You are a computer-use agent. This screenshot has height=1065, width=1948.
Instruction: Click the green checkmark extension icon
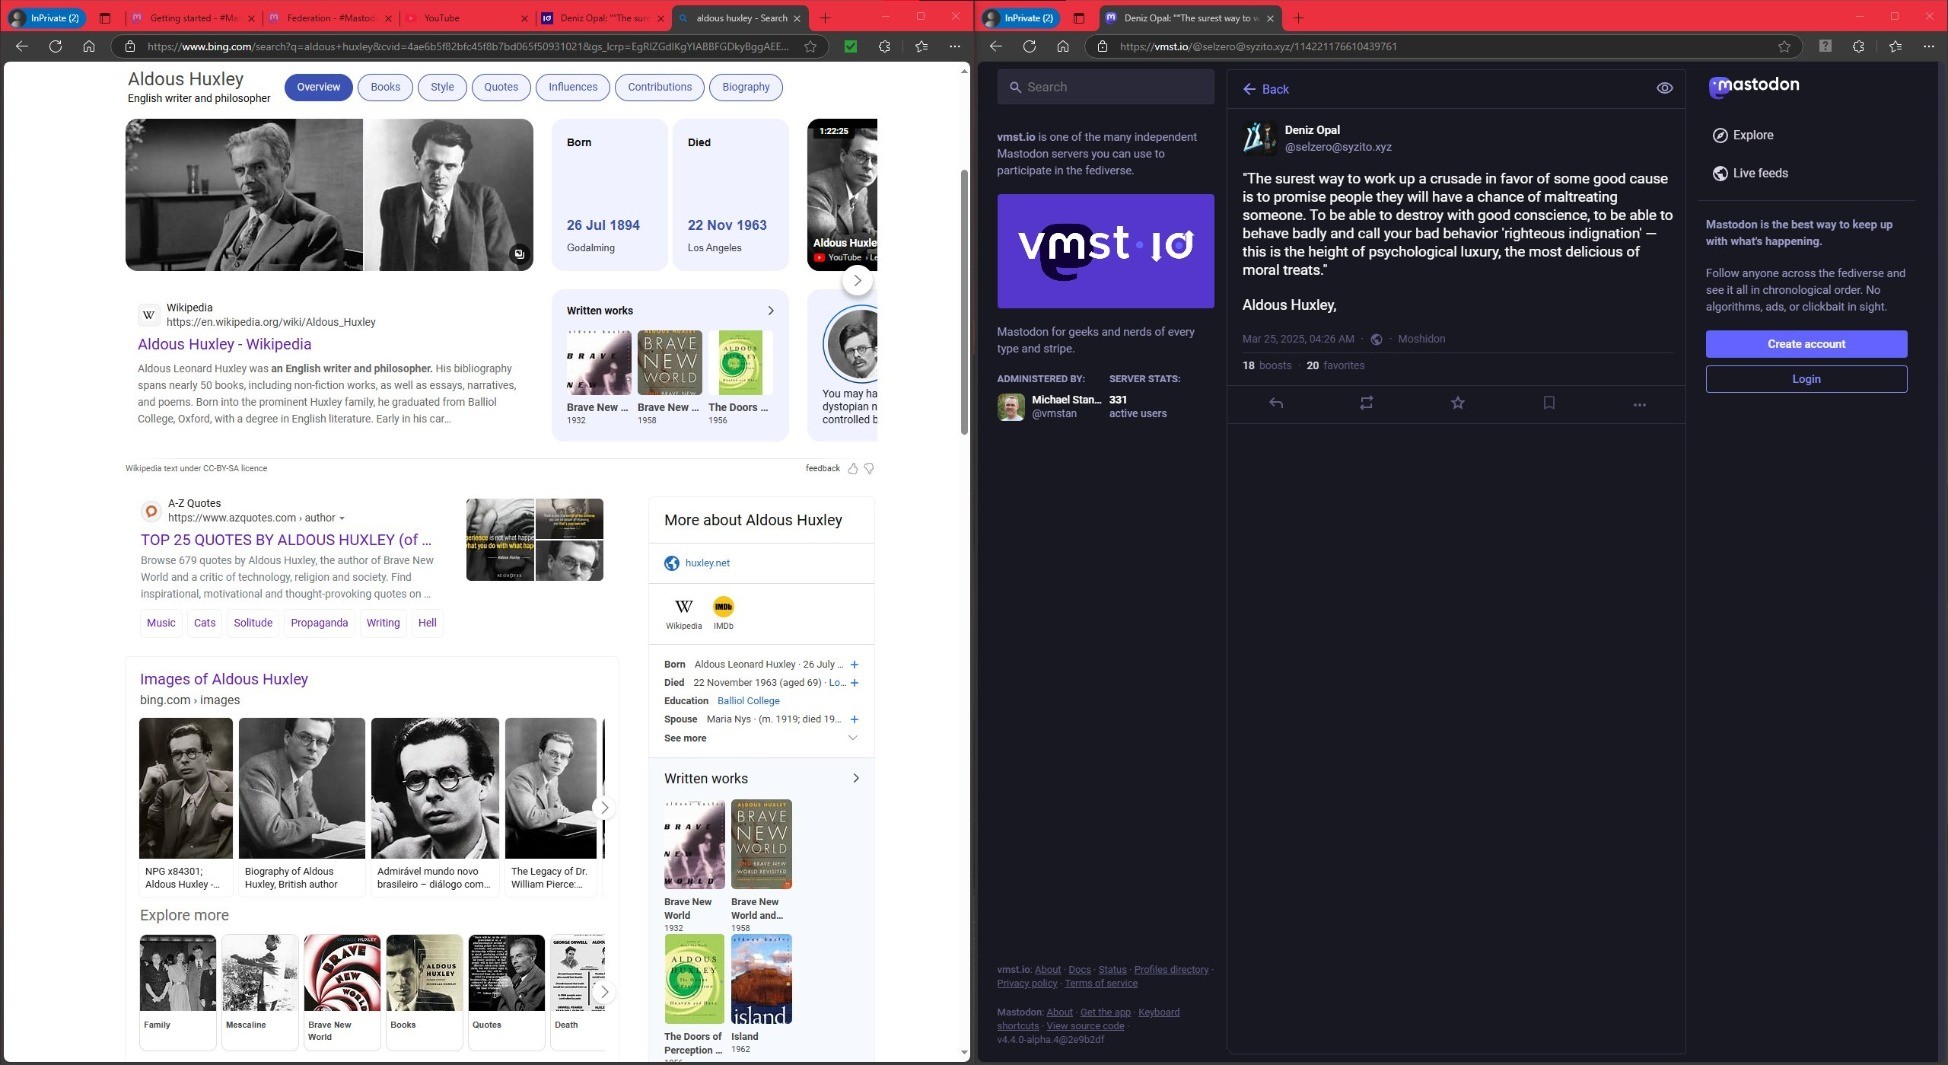point(851,46)
